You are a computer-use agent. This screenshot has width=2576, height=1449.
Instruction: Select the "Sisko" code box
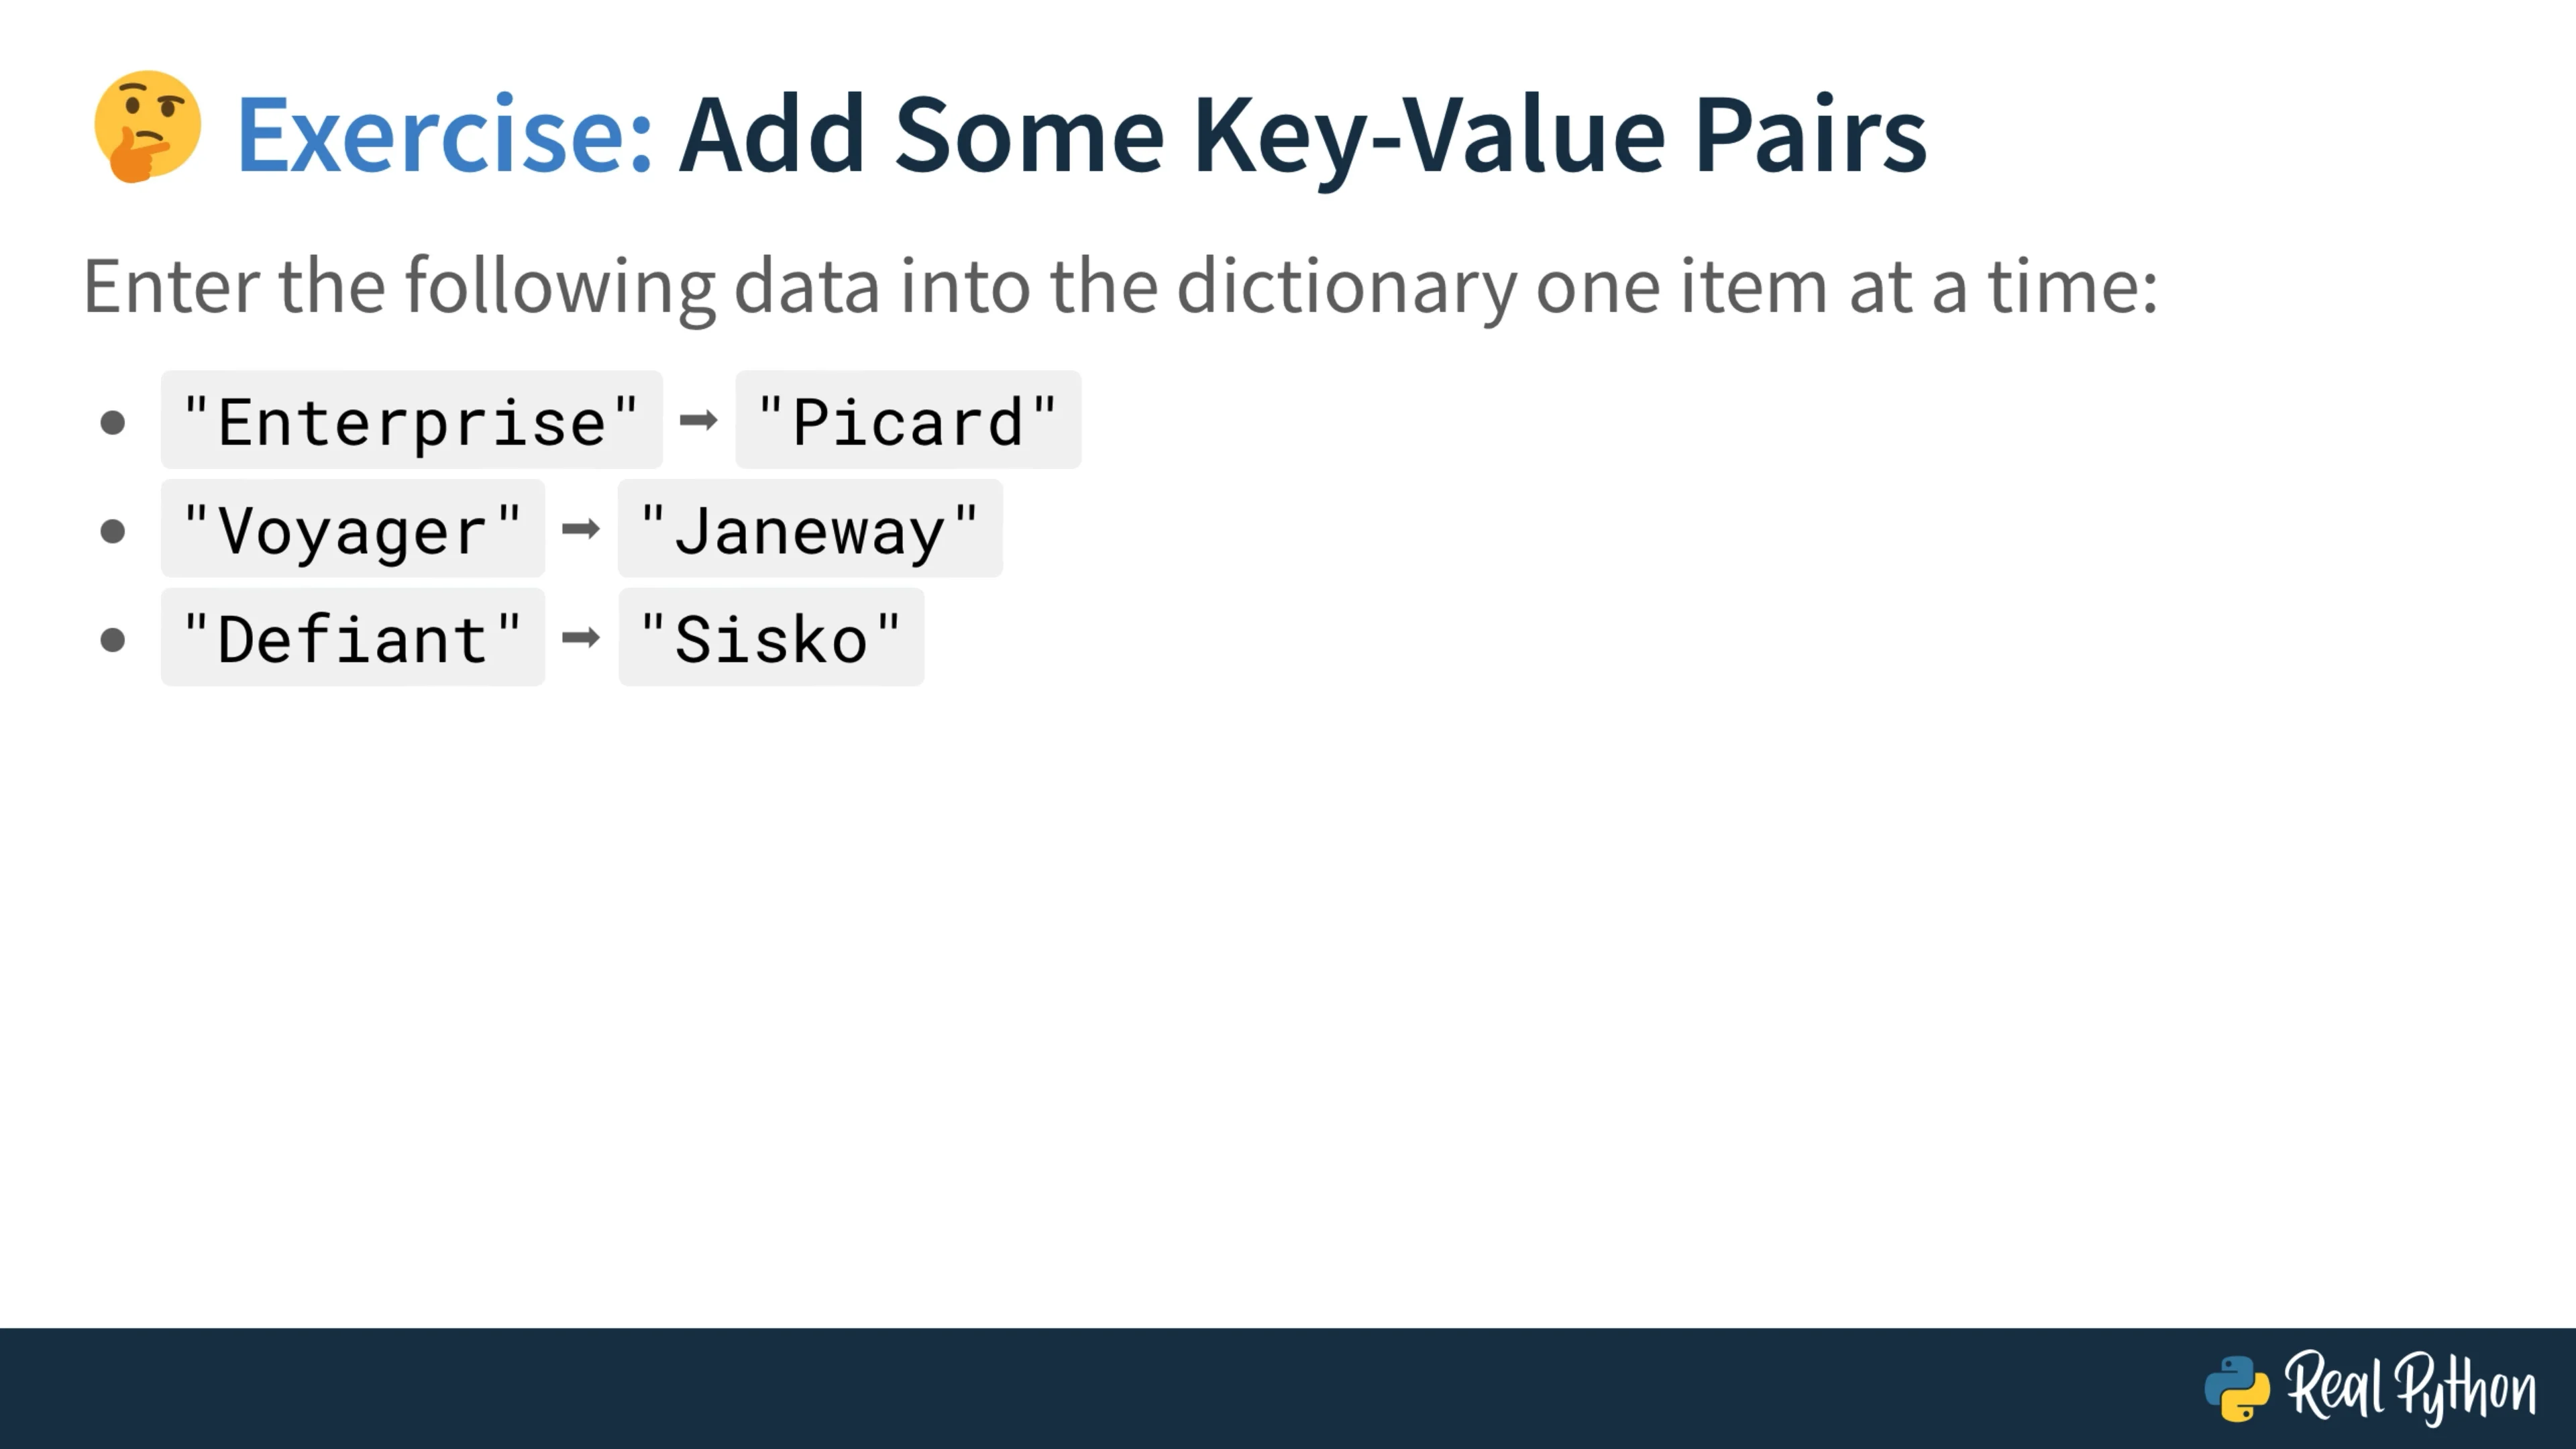[x=770, y=638]
